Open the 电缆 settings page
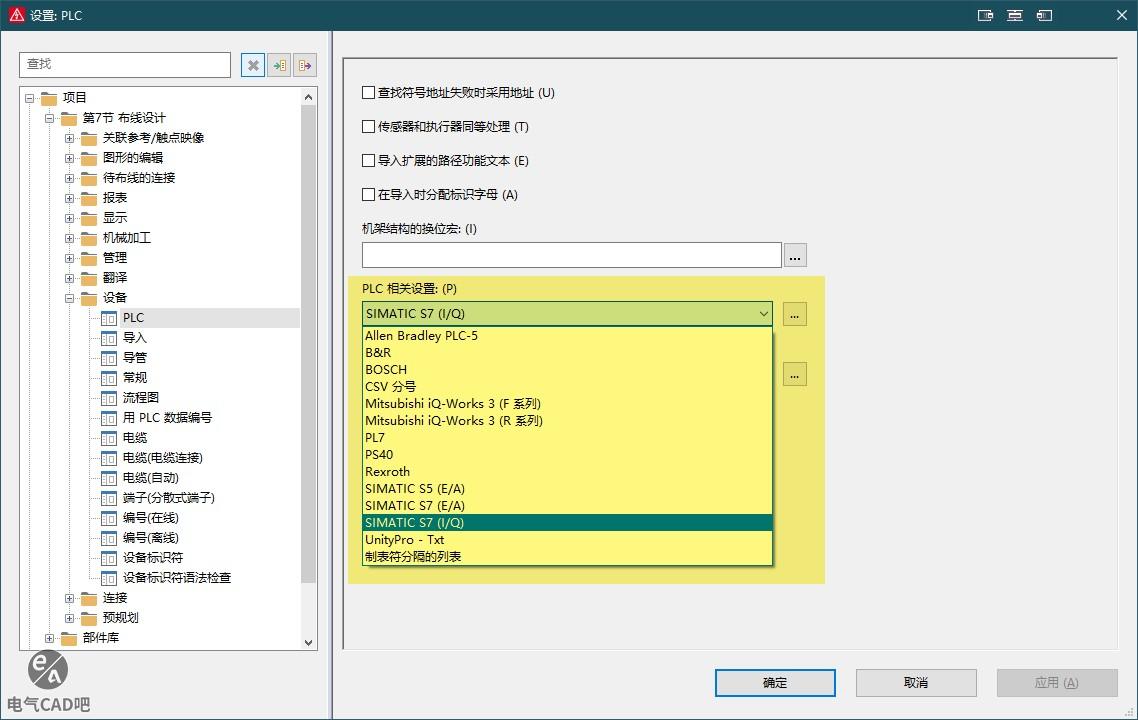This screenshot has height=720, width=1138. click(134, 438)
